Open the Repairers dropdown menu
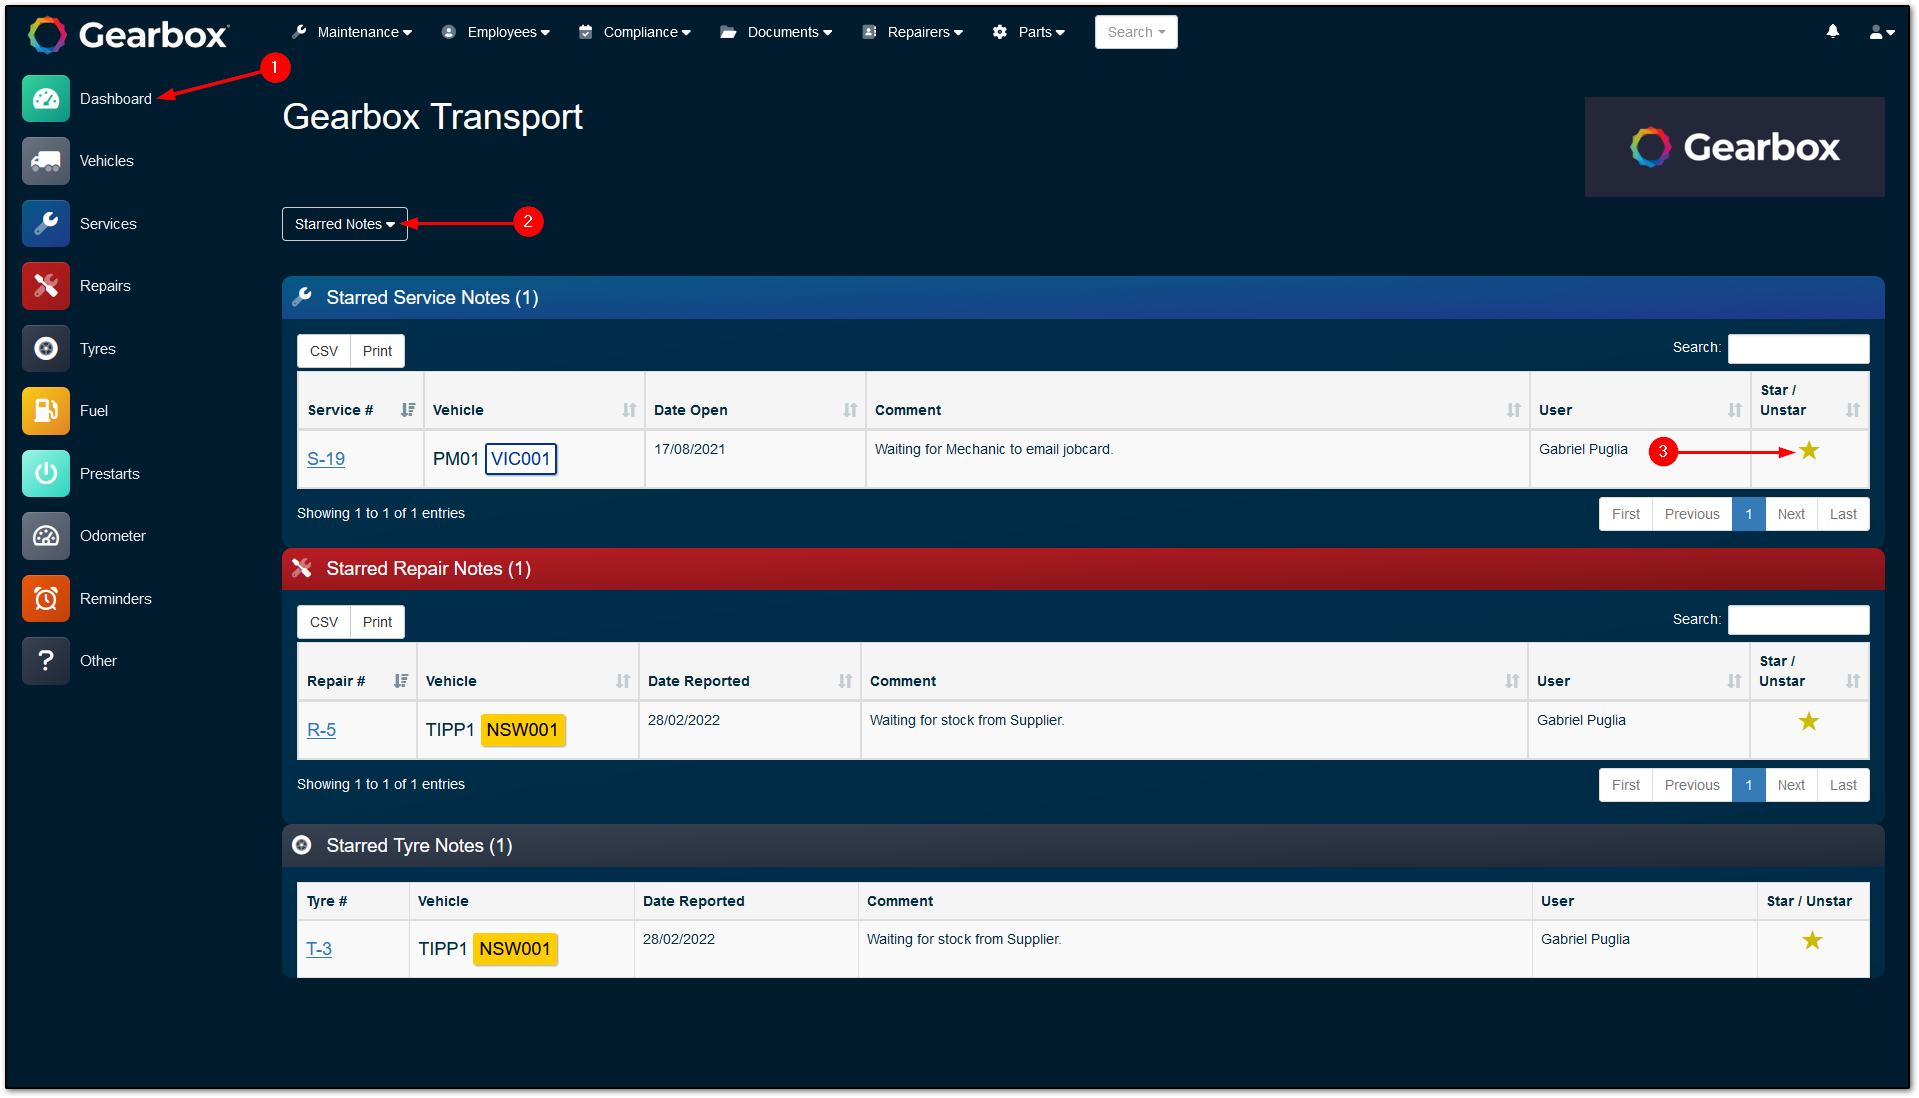 point(913,32)
